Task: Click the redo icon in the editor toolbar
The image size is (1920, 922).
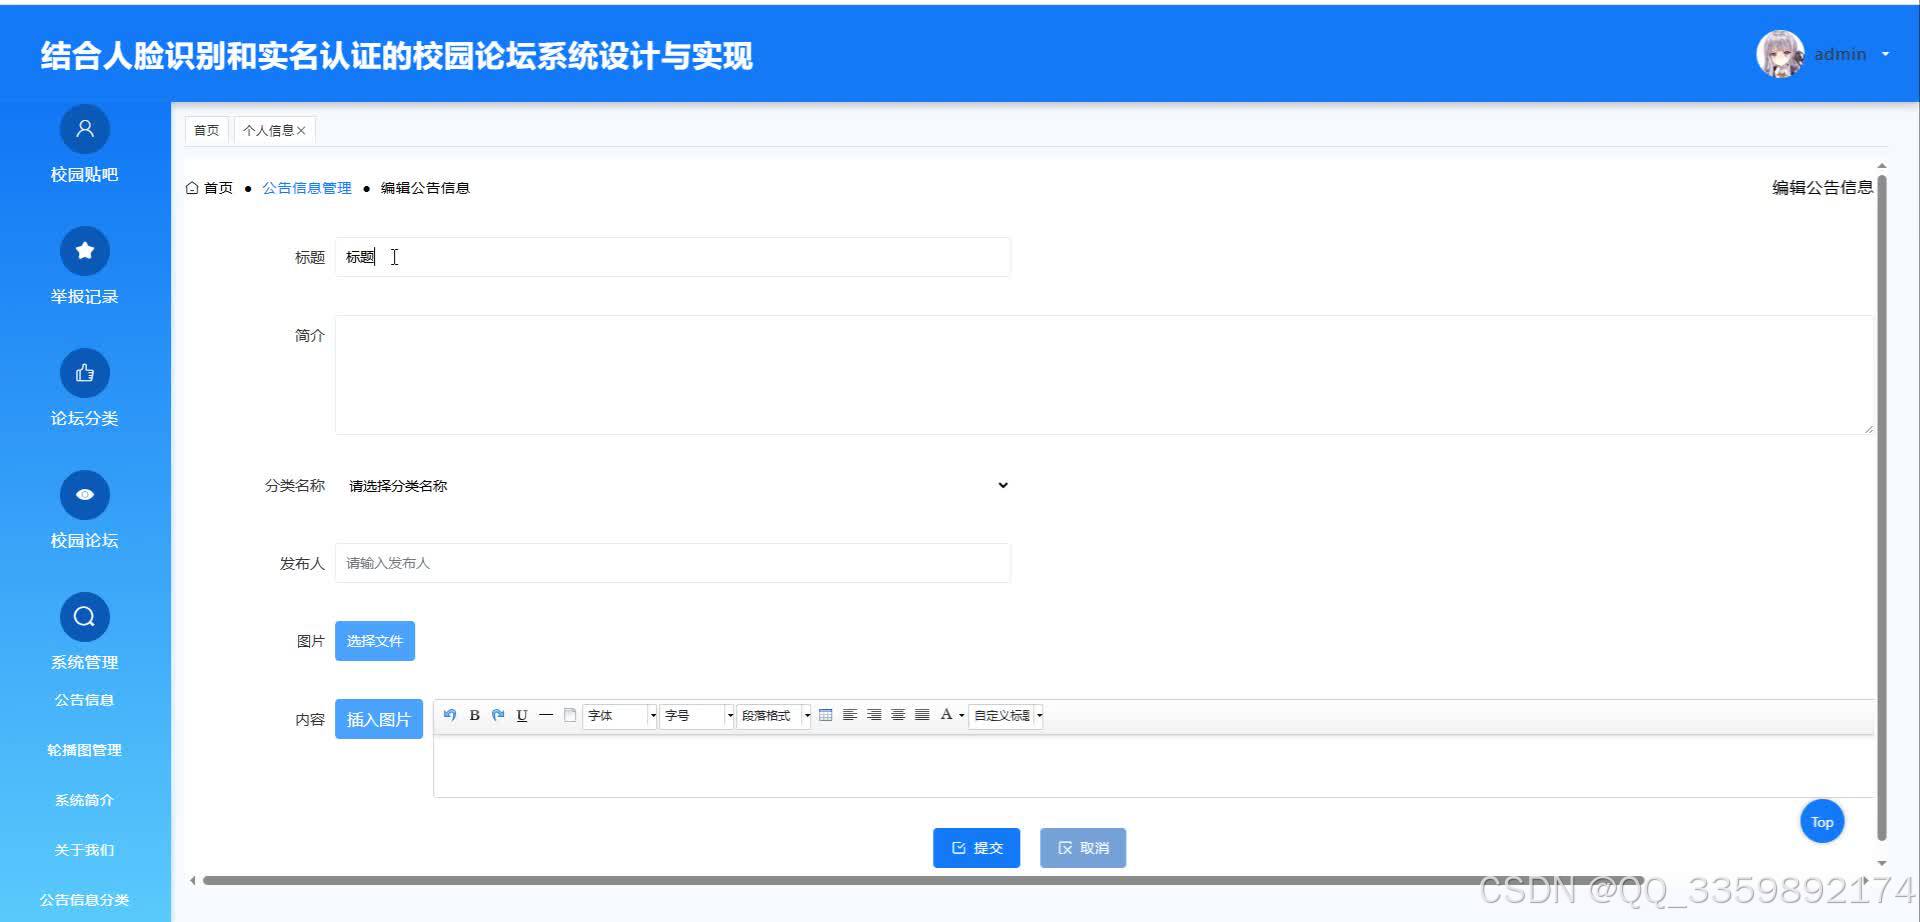Action: [x=498, y=715]
